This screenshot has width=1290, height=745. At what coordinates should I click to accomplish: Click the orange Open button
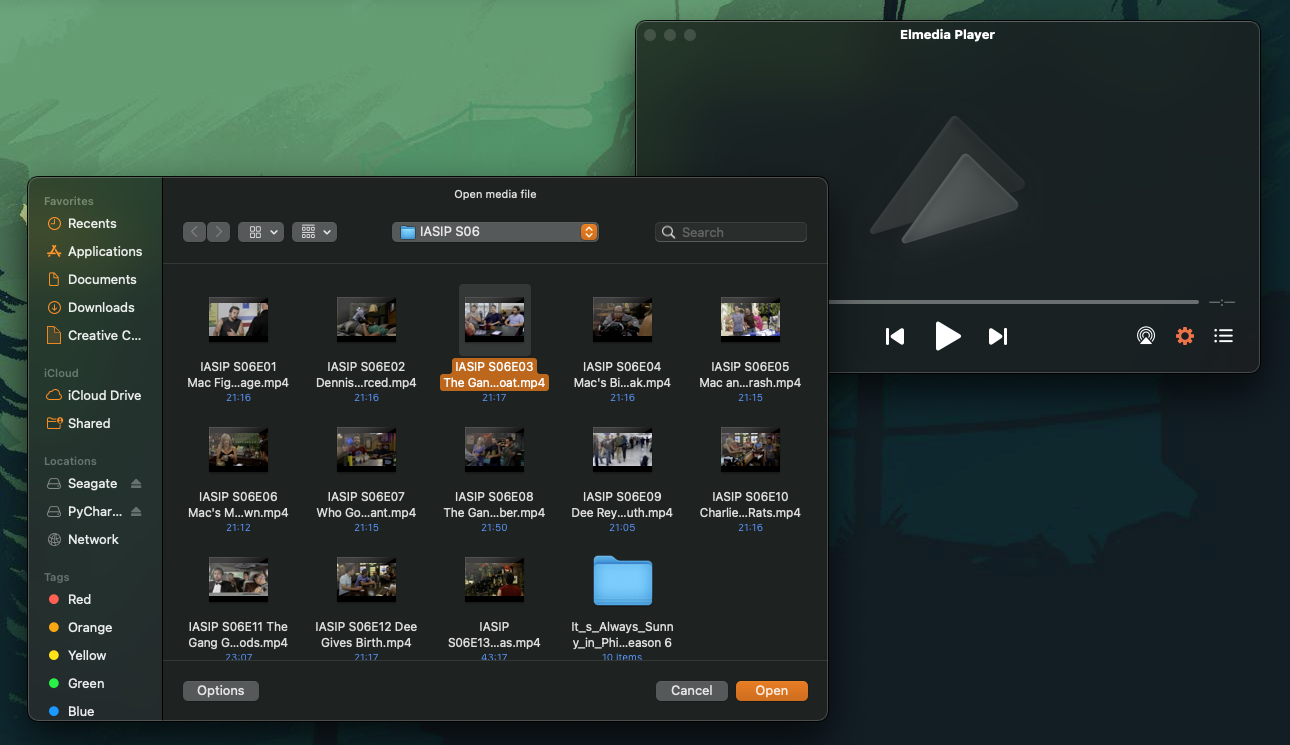click(771, 691)
